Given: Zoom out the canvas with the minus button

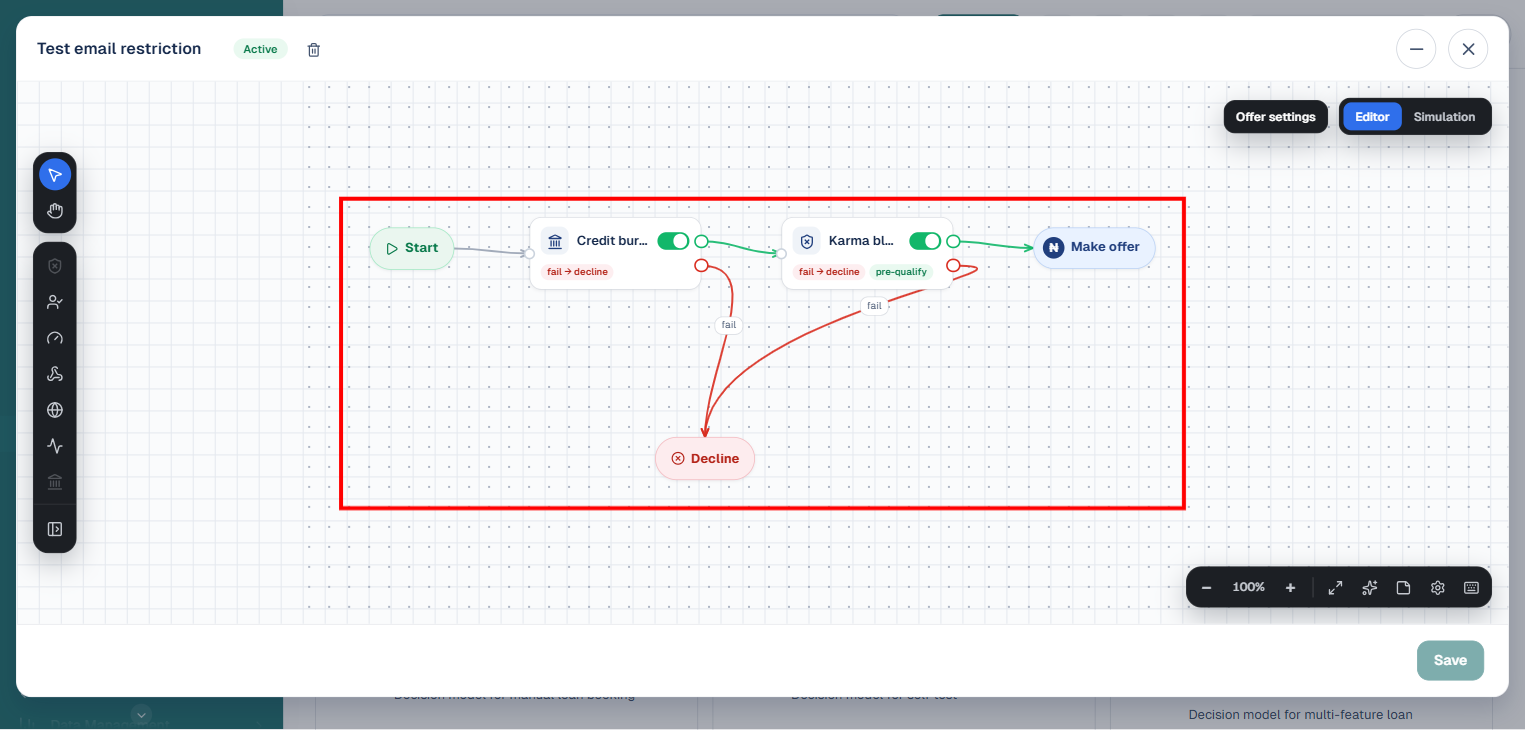Looking at the screenshot, I should click(x=1206, y=588).
